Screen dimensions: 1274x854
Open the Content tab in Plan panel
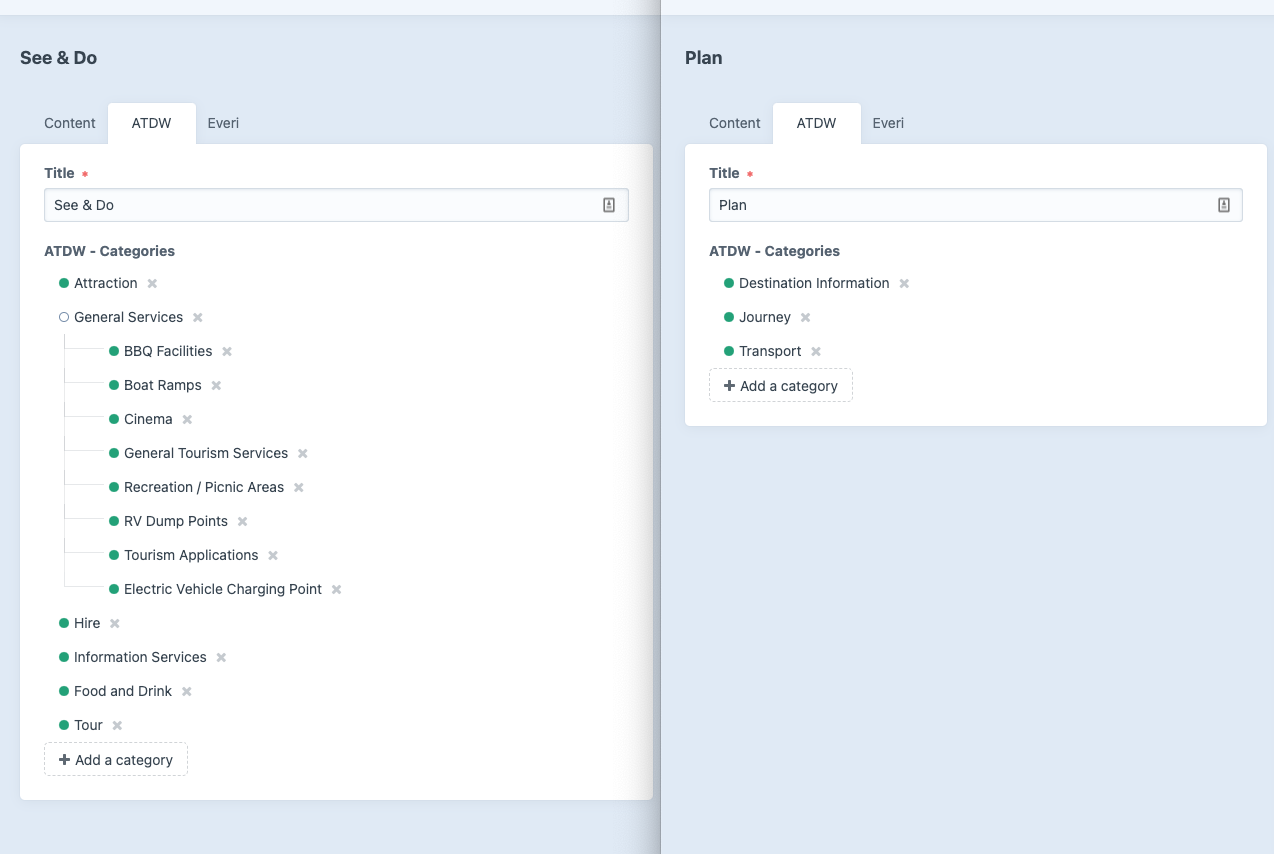pyautogui.click(x=735, y=123)
